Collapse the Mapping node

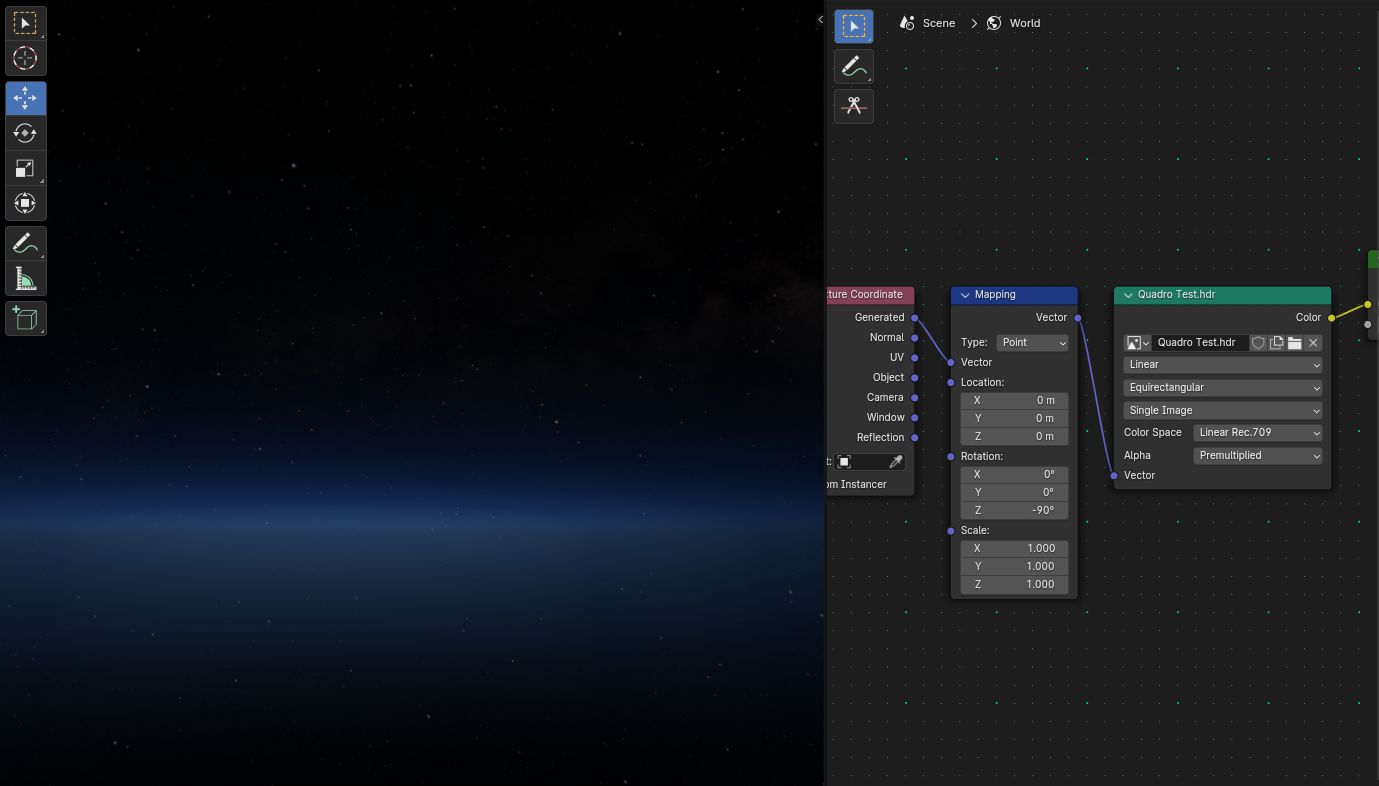coord(965,295)
